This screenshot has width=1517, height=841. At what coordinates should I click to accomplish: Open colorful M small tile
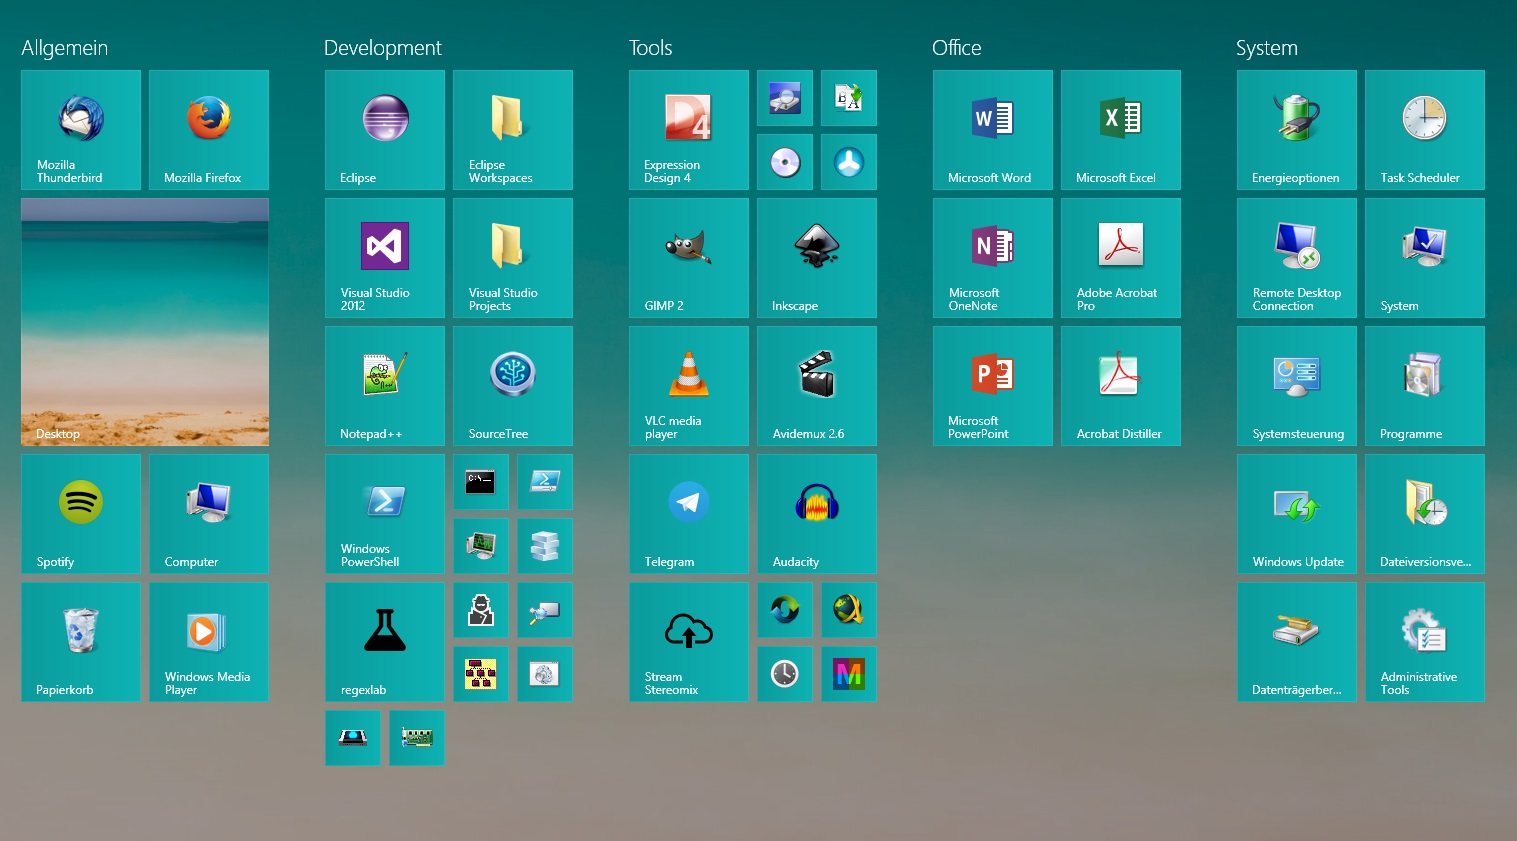pos(849,674)
